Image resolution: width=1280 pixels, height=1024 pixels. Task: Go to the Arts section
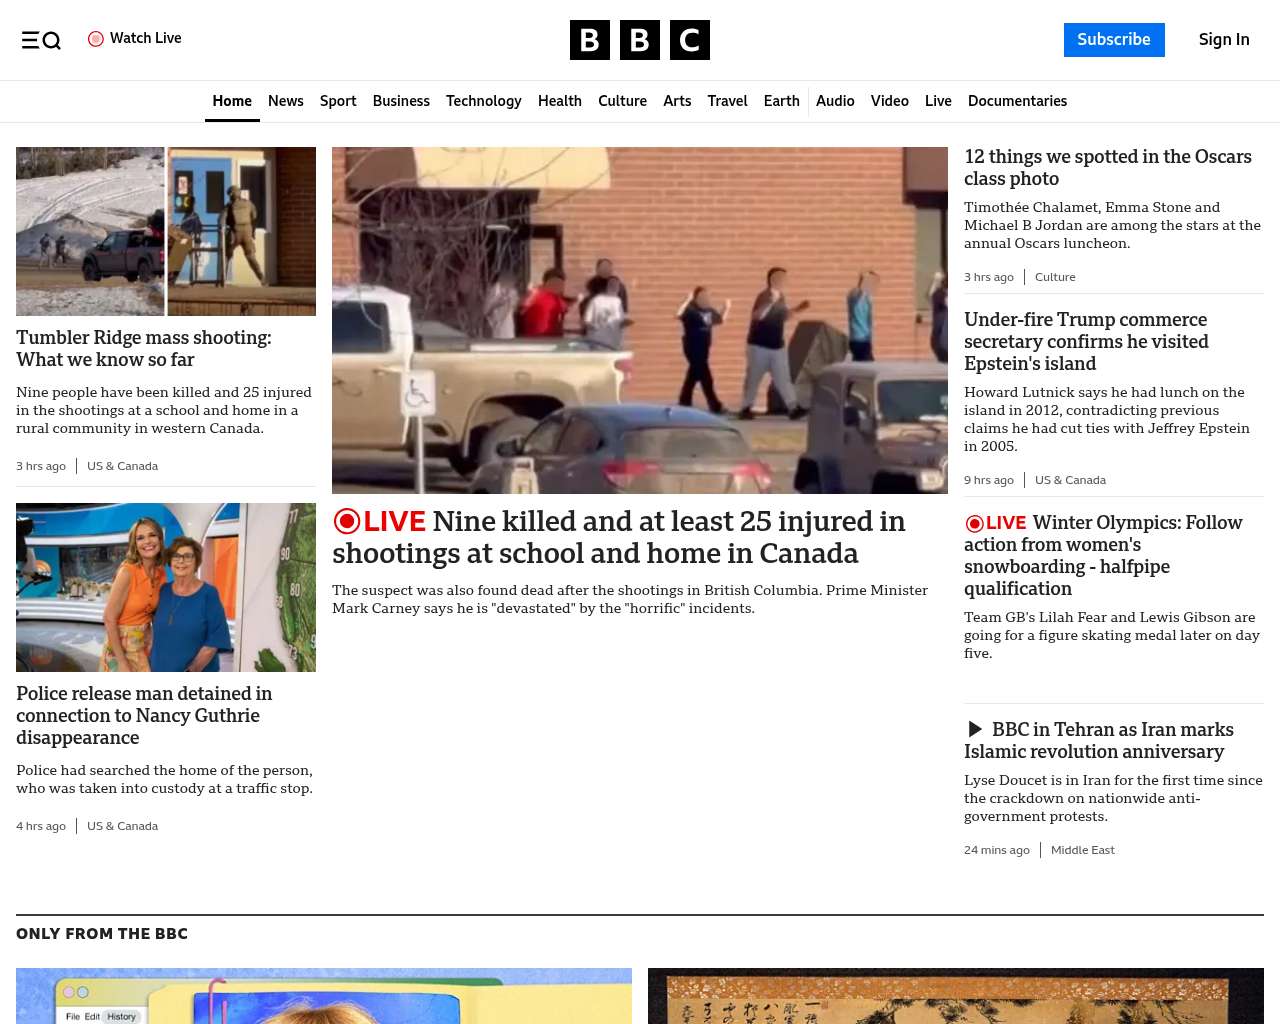(x=677, y=101)
